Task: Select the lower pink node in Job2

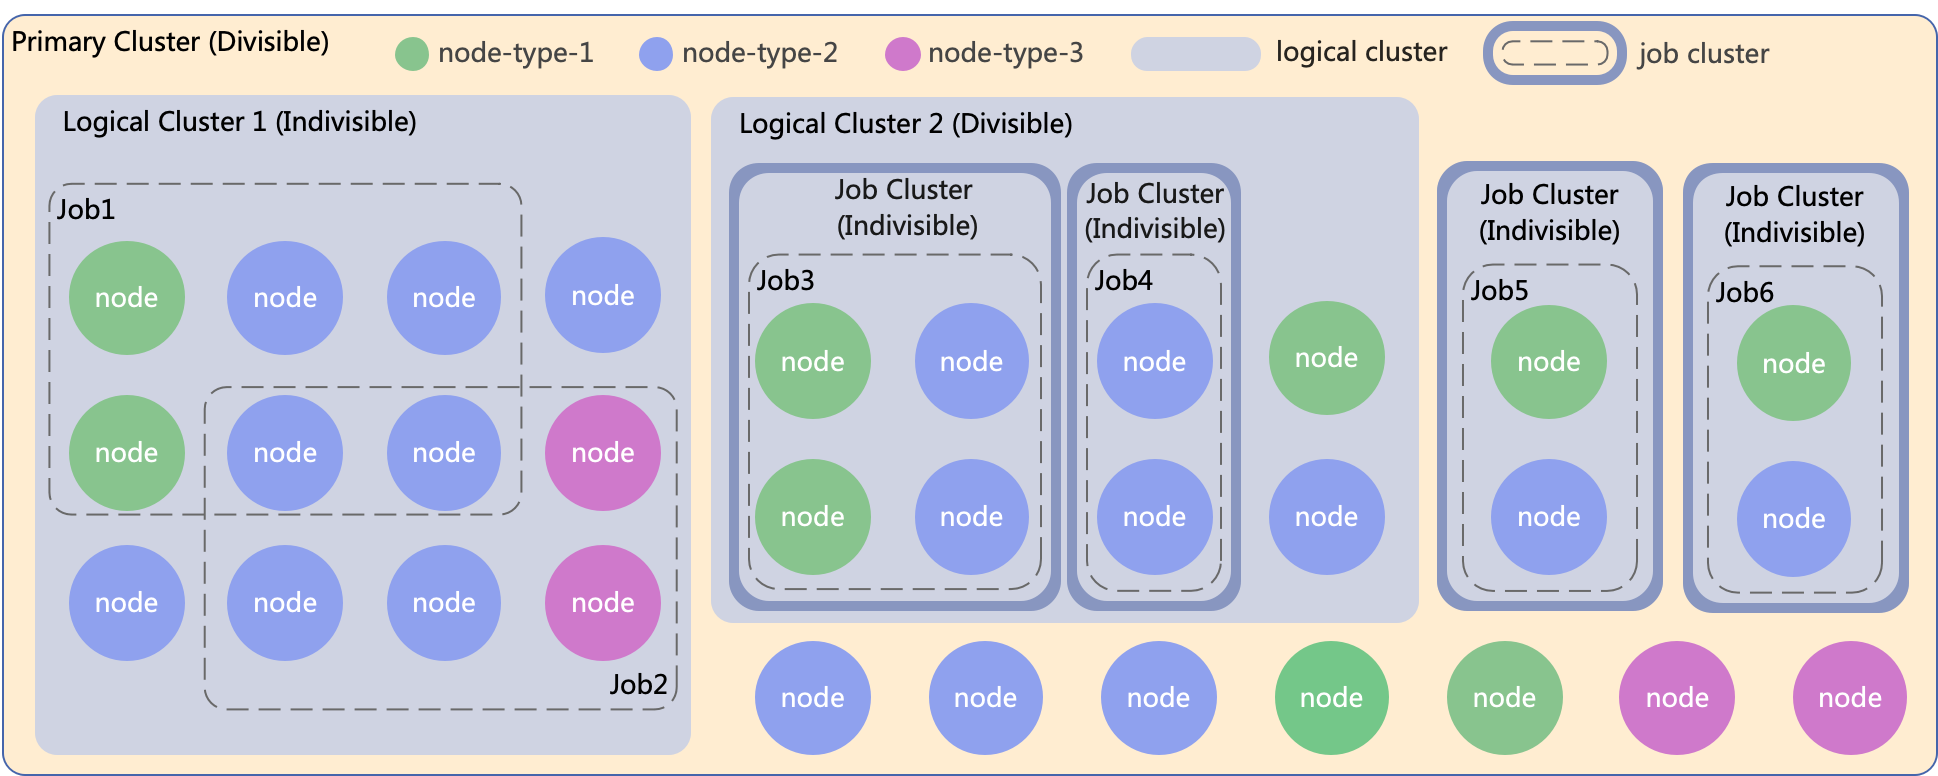Action: [603, 603]
